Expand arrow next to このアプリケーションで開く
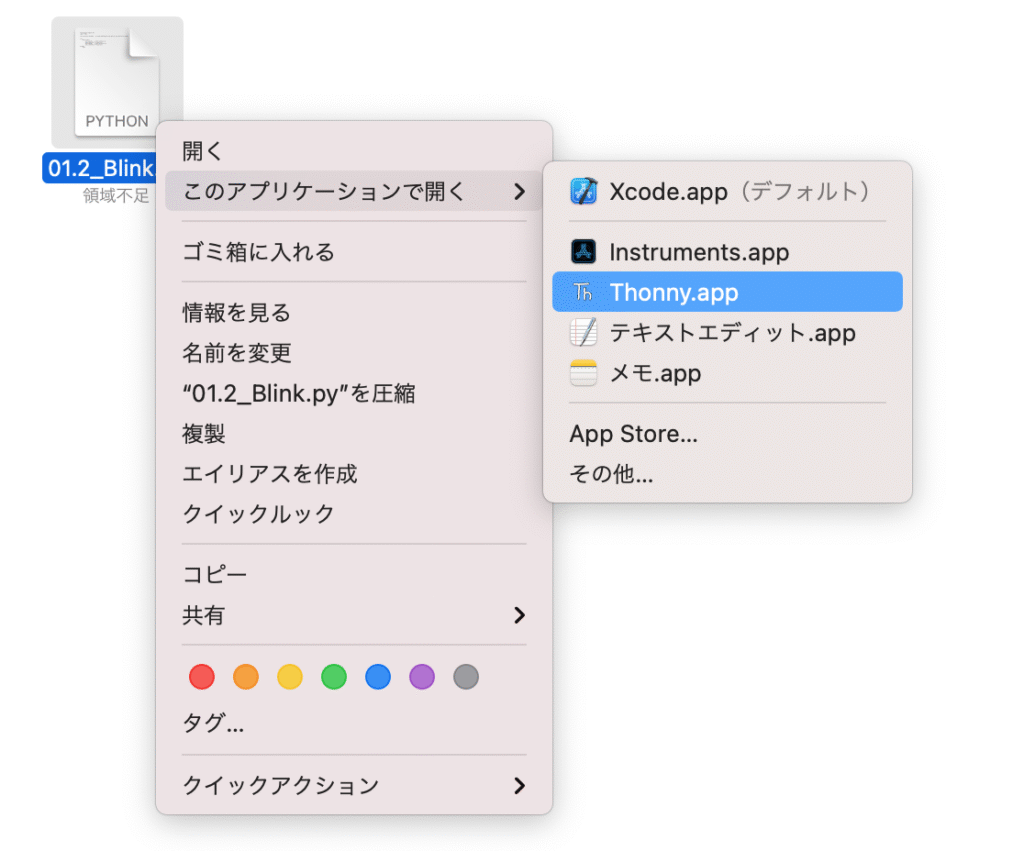The image size is (1024, 851). [x=519, y=191]
